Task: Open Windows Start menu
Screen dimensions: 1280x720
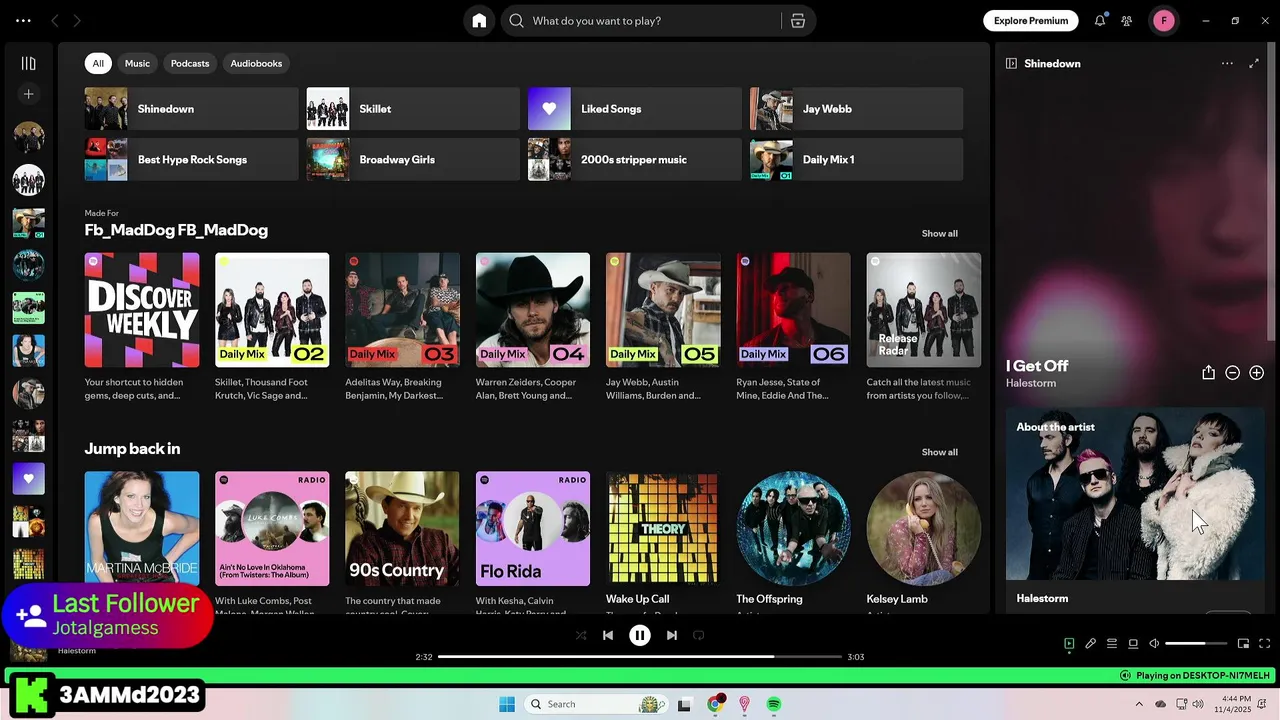Action: [x=507, y=704]
